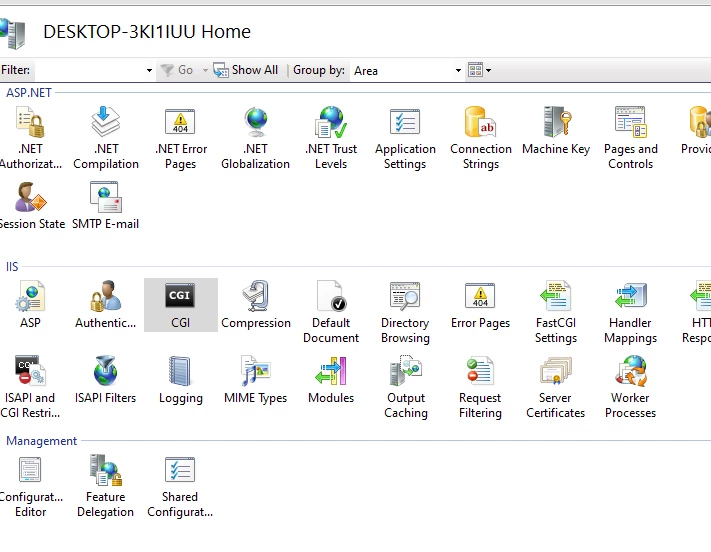Expand the Go button dropdown arrow
The width and height of the screenshot is (711, 552).
click(x=205, y=70)
